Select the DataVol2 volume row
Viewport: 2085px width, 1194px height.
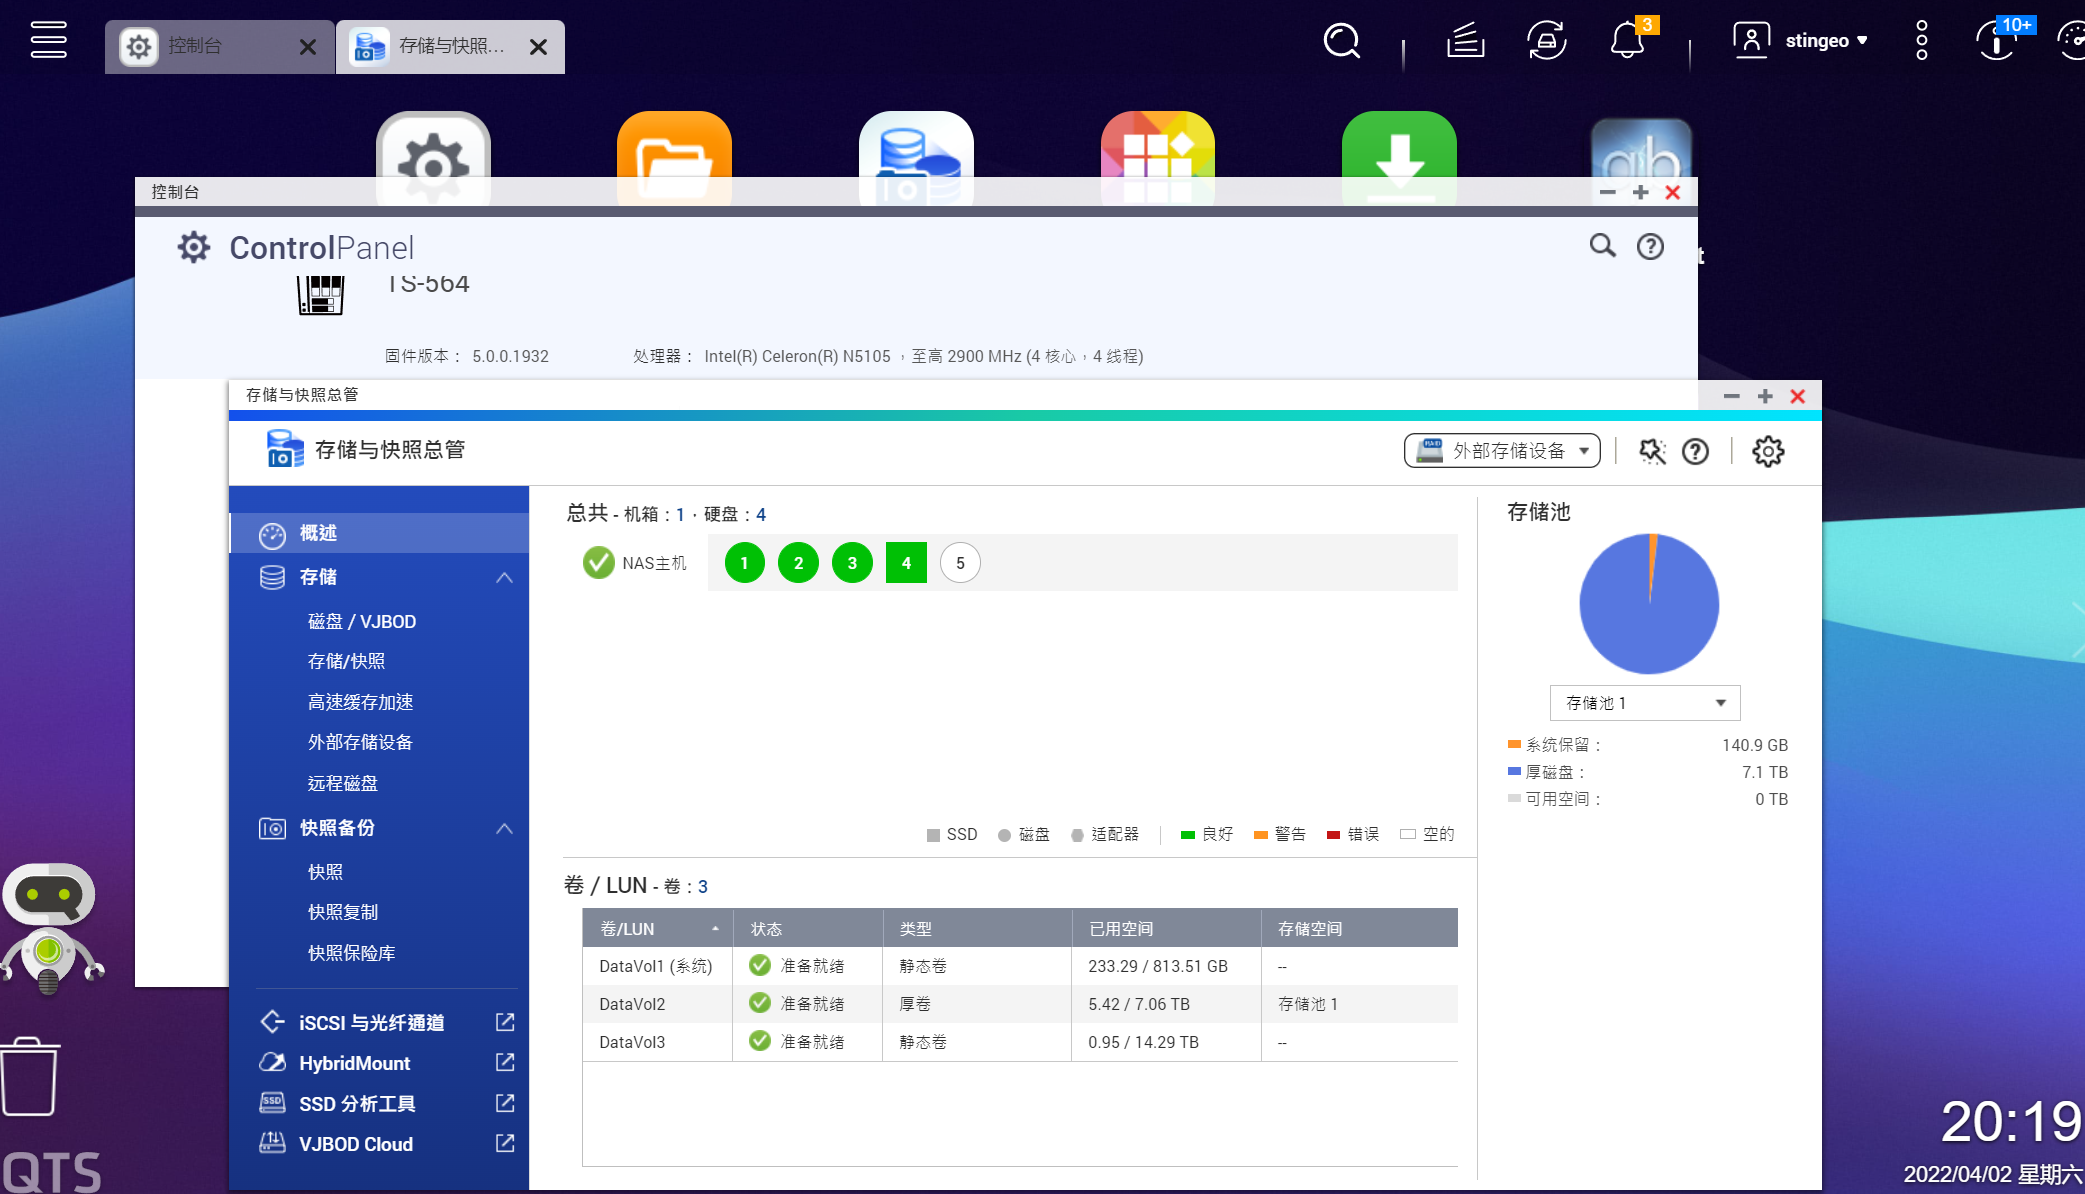(x=1020, y=1004)
